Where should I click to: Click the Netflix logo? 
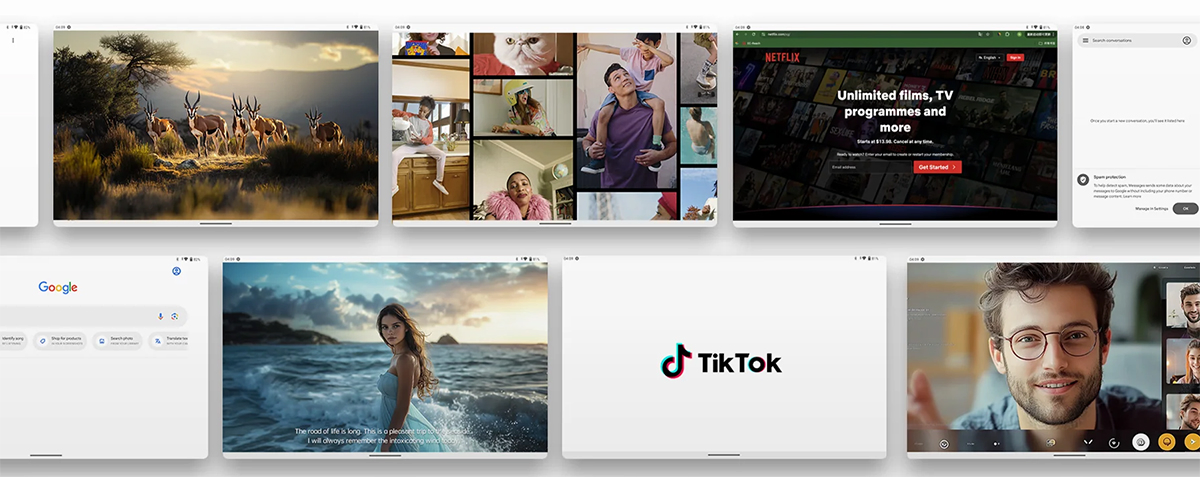coord(780,58)
